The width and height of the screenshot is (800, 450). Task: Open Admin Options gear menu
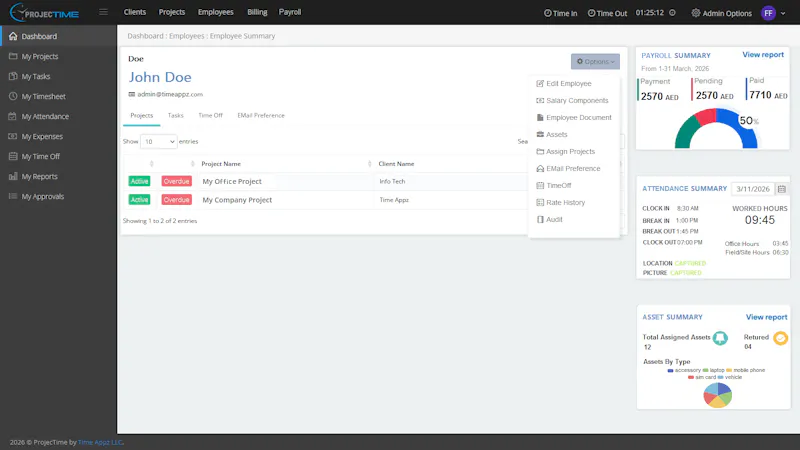click(x=721, y=13)
